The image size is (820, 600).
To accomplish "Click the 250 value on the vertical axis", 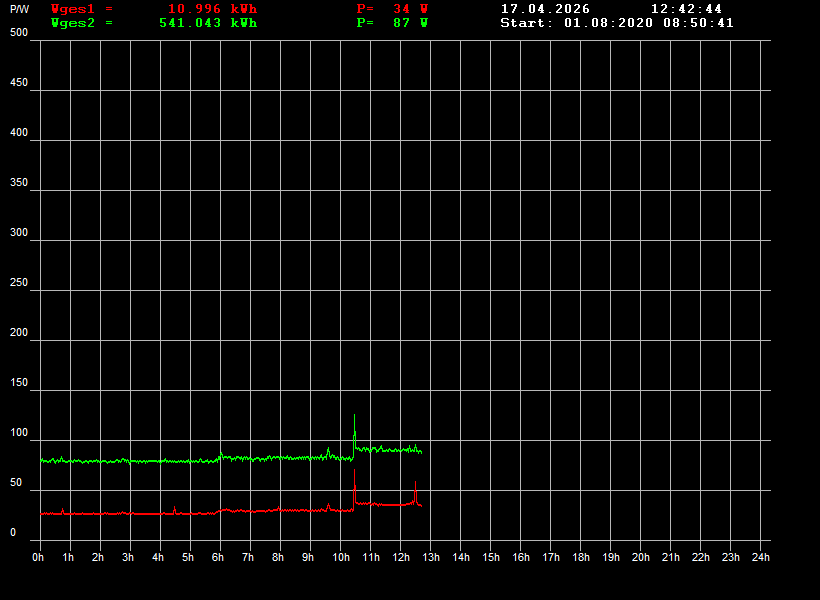I will pos(19,282).
